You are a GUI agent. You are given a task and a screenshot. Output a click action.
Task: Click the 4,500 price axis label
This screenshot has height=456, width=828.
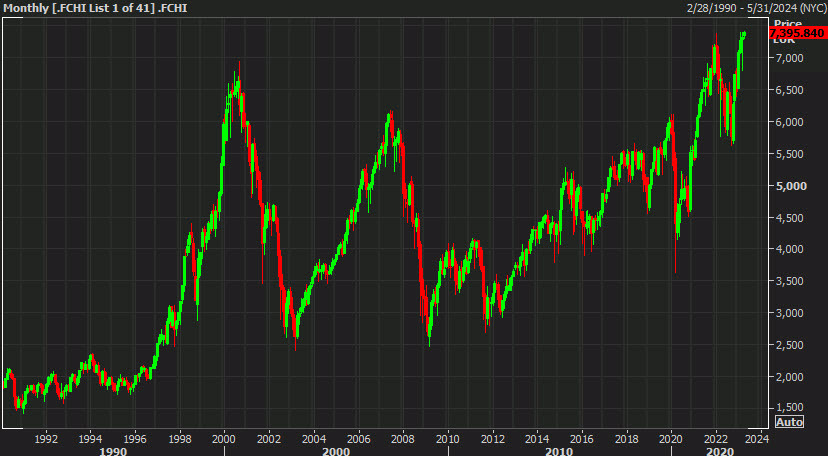pos(789,217)
